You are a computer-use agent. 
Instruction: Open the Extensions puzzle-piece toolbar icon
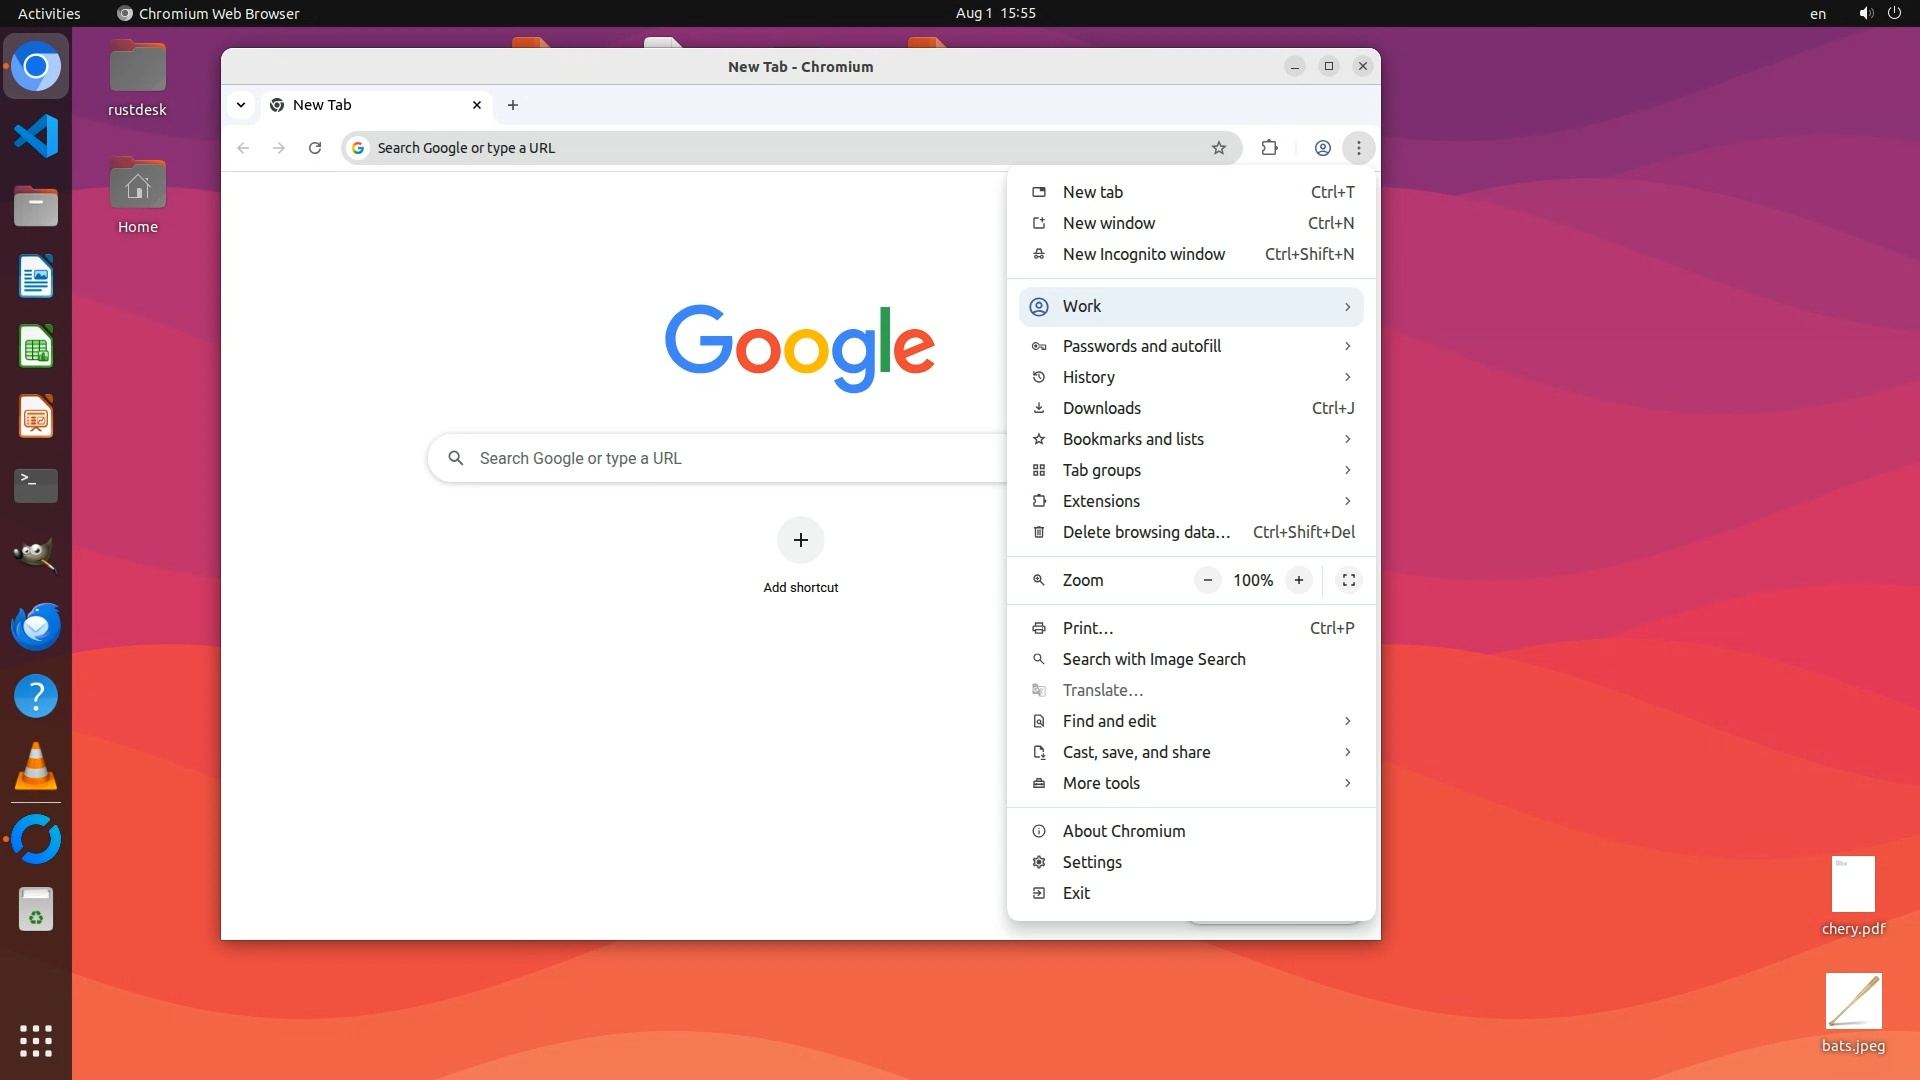pos(1269,148)
